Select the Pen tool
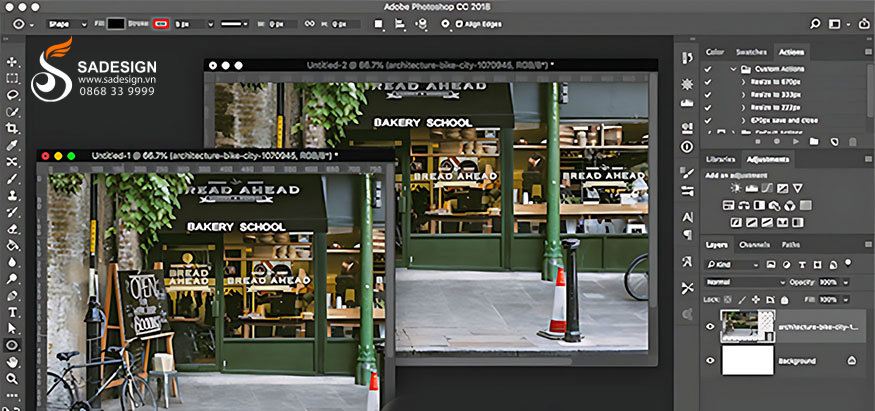The height and width of the screenshot is (411, 875). [12, 296]
